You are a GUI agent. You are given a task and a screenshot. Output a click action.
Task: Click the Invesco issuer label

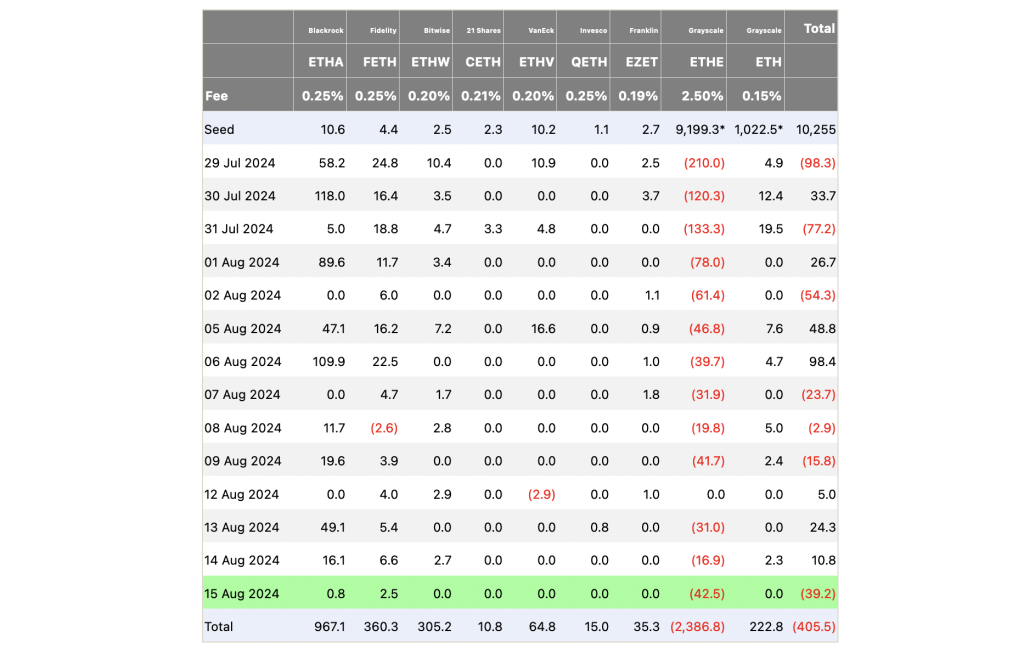tap(594, 31)
